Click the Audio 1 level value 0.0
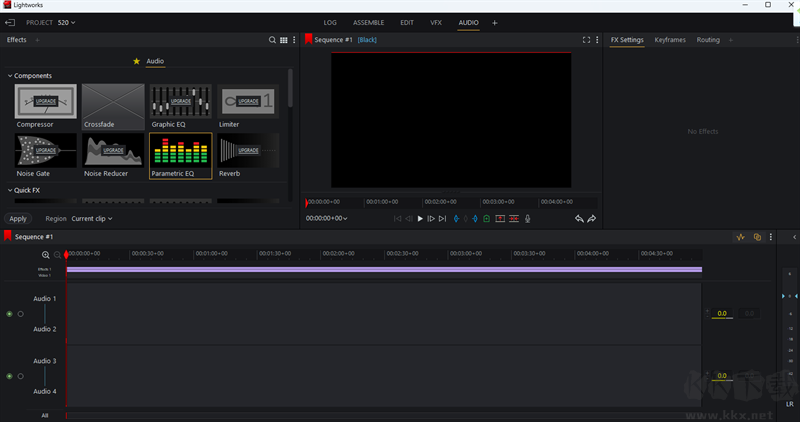Image resolution: width=800 pixels, height=422 pixels. point(721,314)
